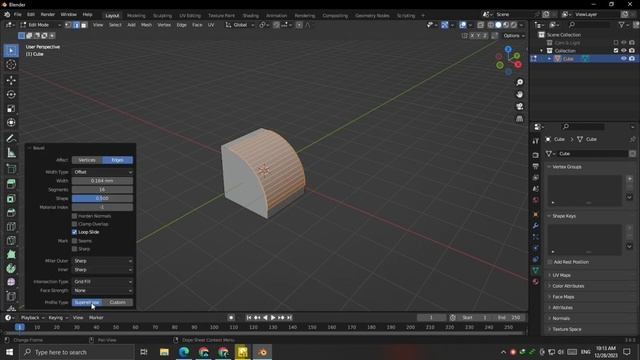Switch to vertex select mode
Screen dimensions: 640x360
69,25
